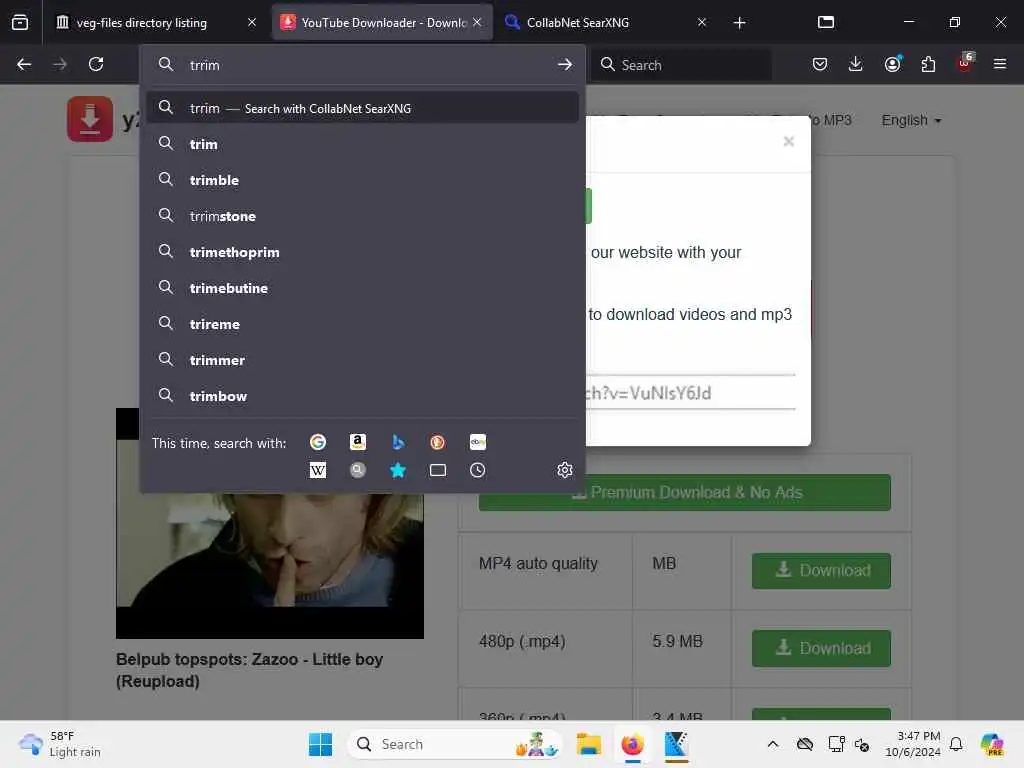Search history with the clock icon

[x=477, y=470]
